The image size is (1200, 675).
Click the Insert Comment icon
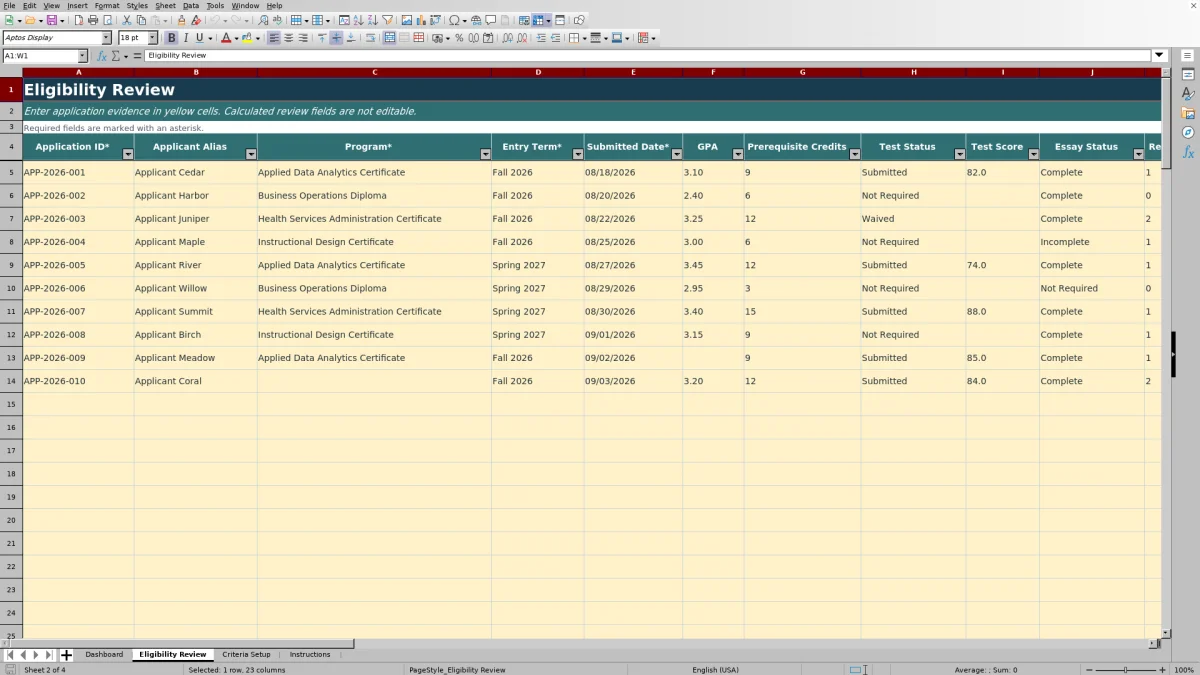[x=490, y=20]
